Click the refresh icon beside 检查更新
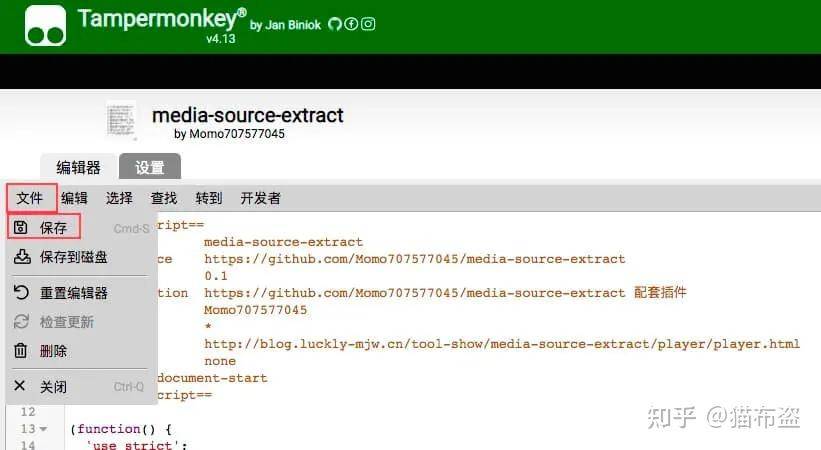This screenshot has height=450, width=821. pos(21,322)
